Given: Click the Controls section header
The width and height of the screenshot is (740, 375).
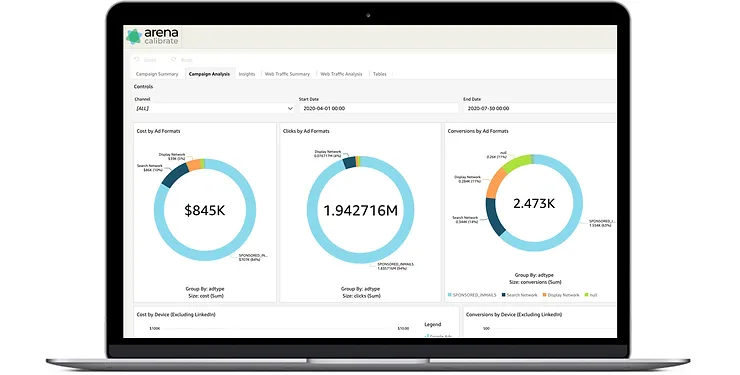Looking at the screenshot, I should click(x=143, y=87).
